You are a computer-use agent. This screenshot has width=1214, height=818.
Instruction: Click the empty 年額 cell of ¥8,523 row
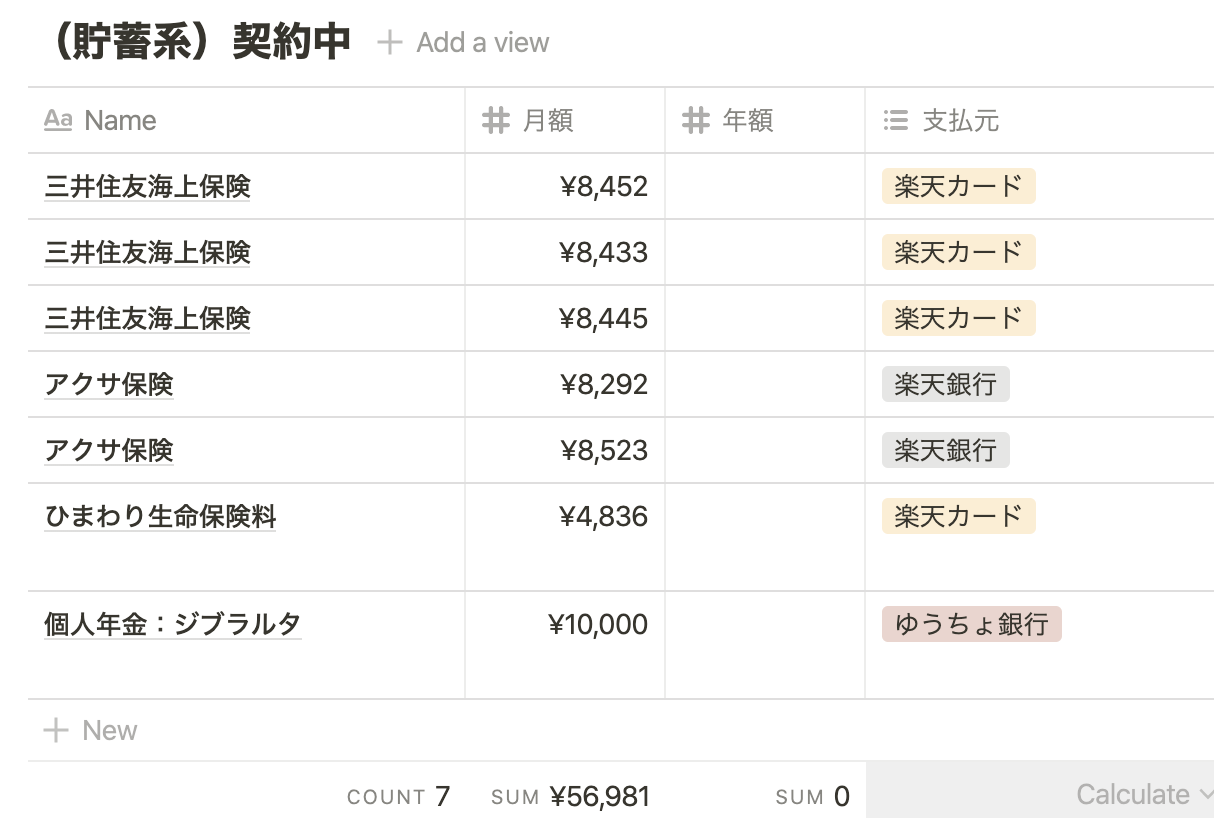tap(765, 450)
